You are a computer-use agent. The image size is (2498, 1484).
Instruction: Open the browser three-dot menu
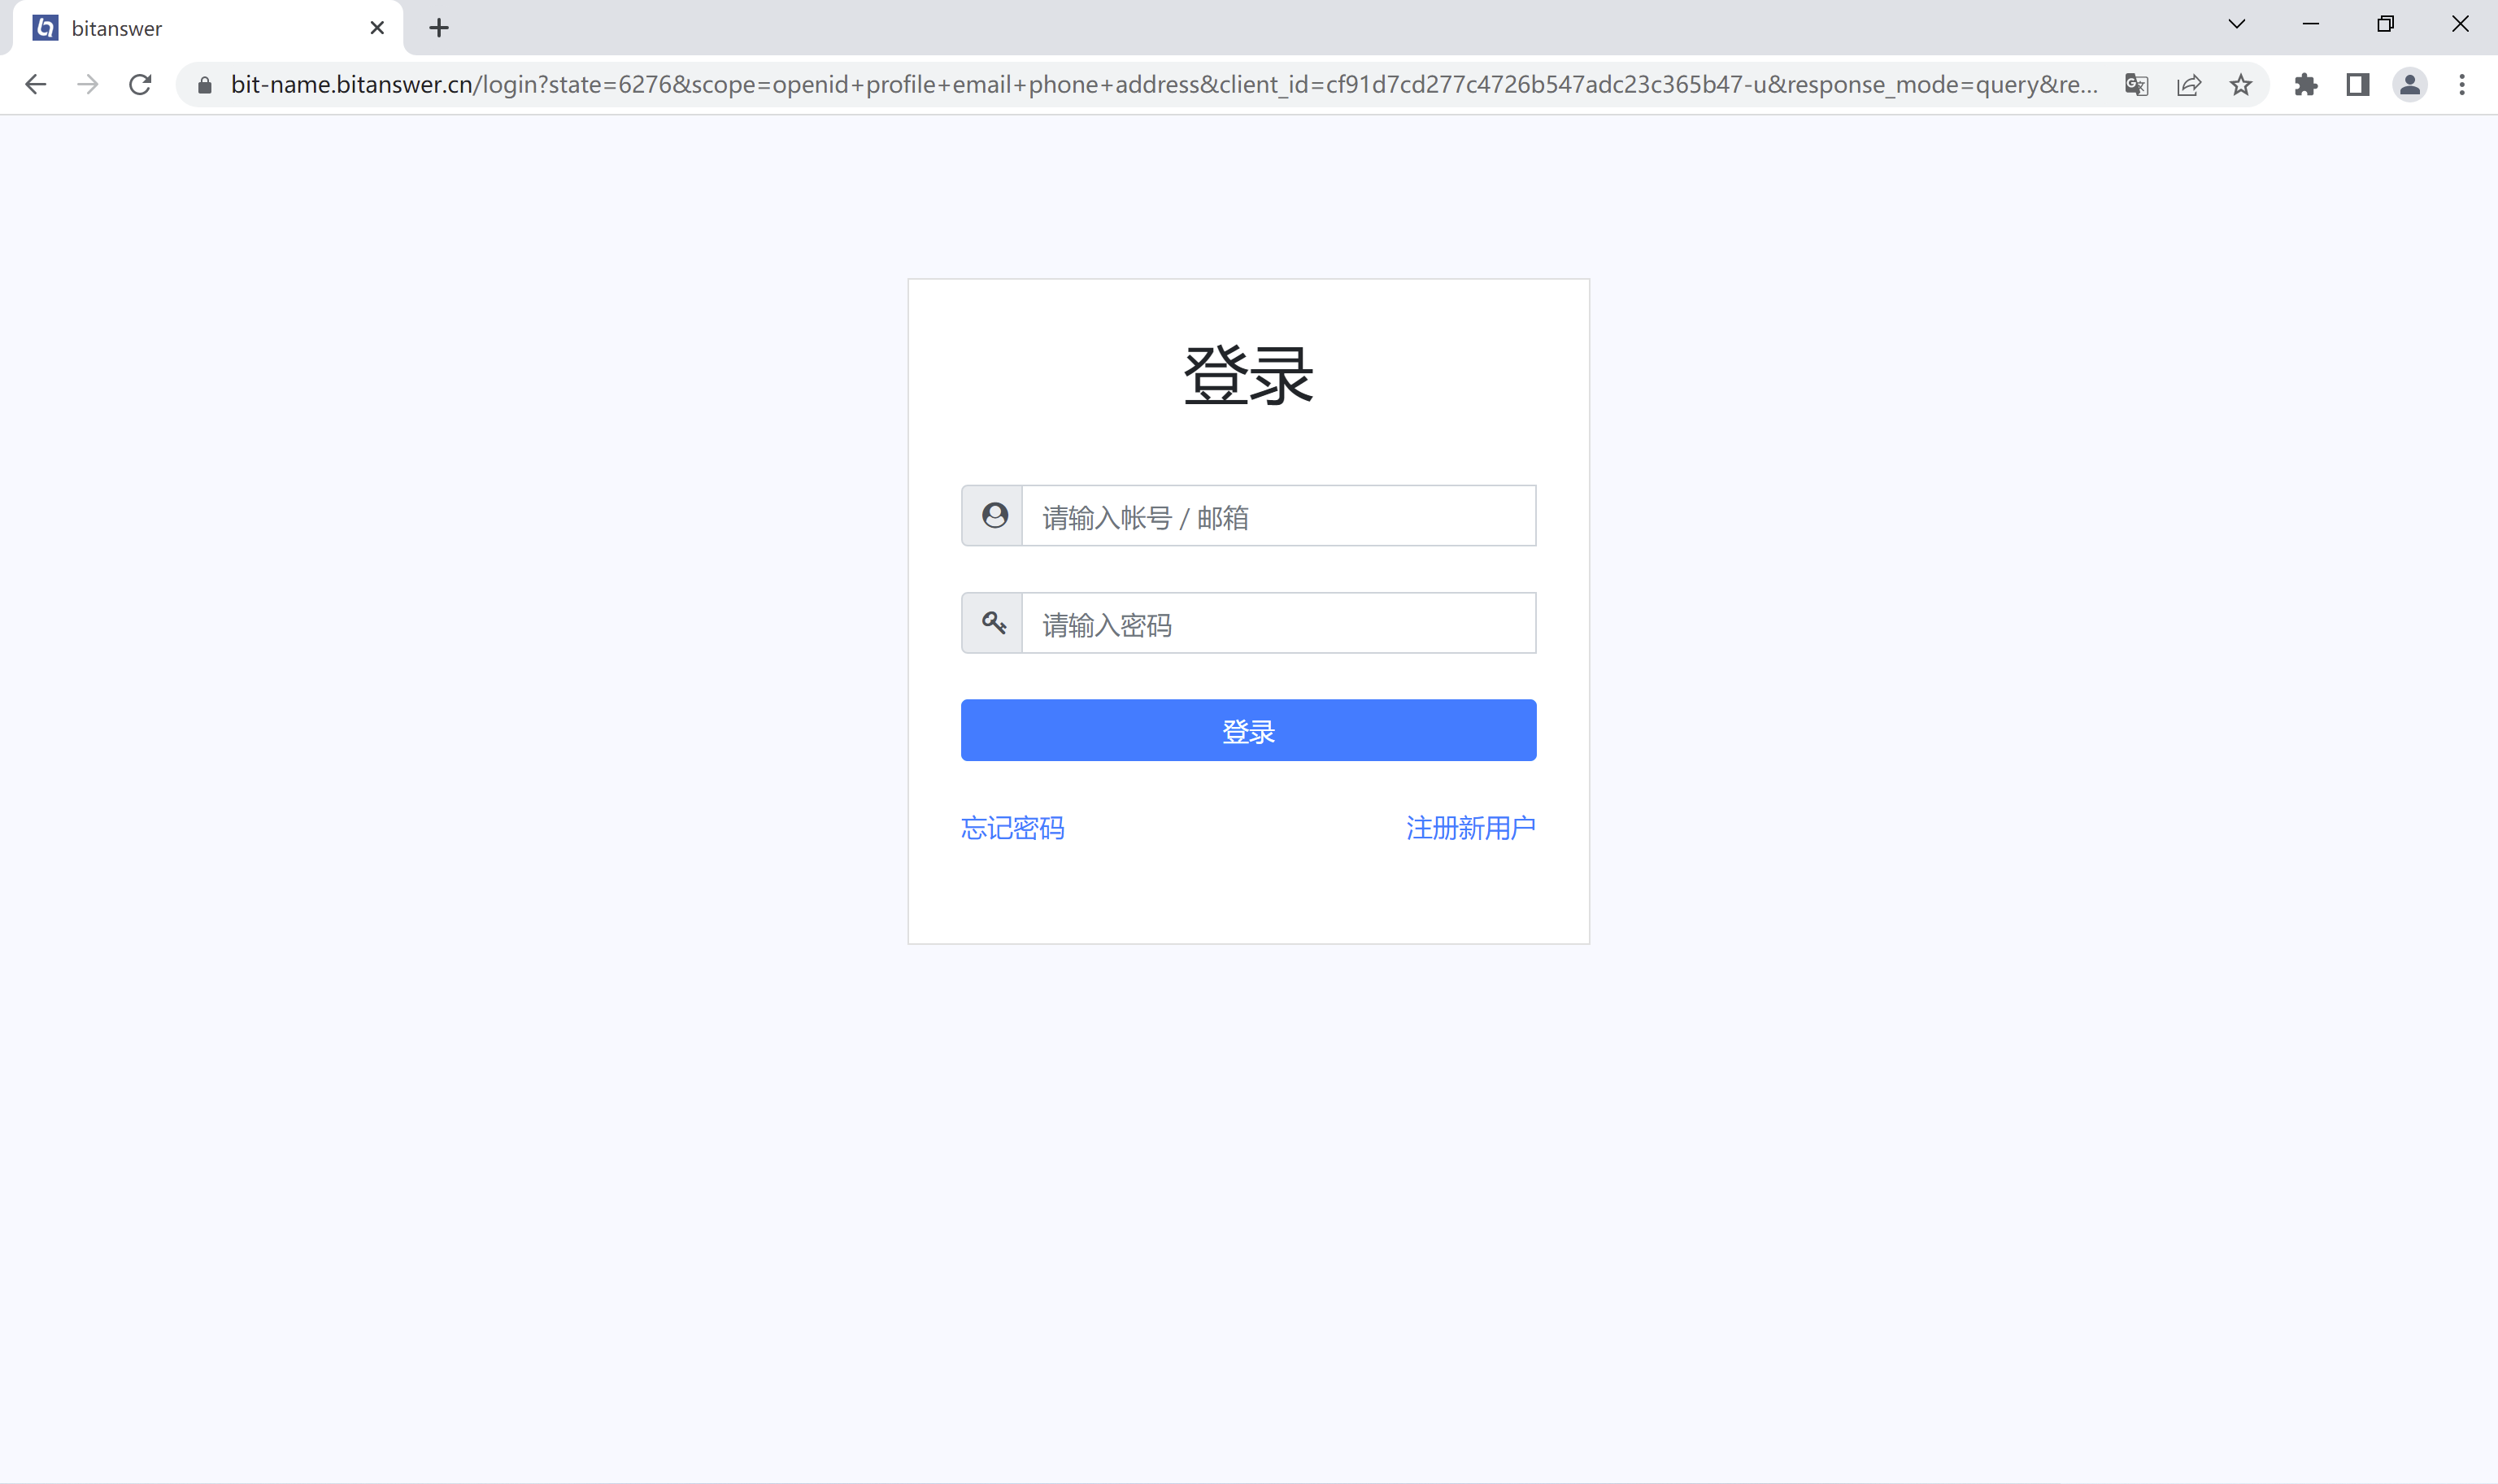point(2462,84)
